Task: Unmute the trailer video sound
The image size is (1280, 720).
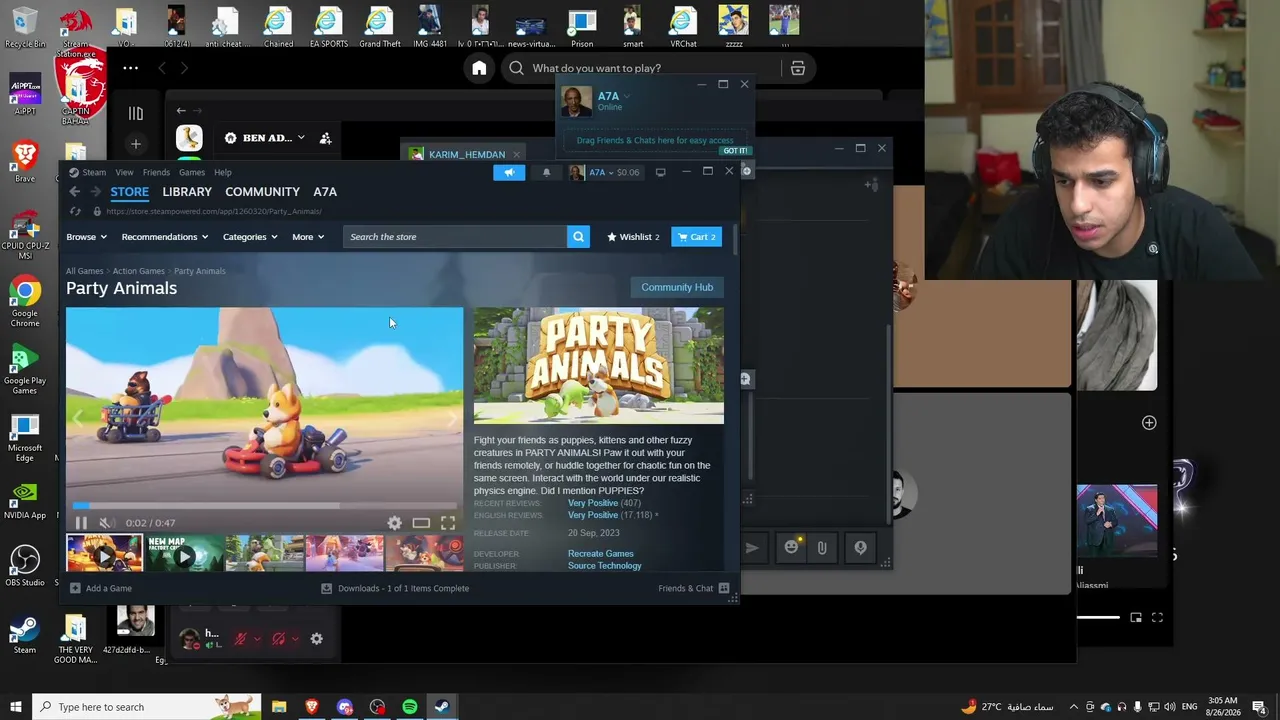Action: point(106,523)
